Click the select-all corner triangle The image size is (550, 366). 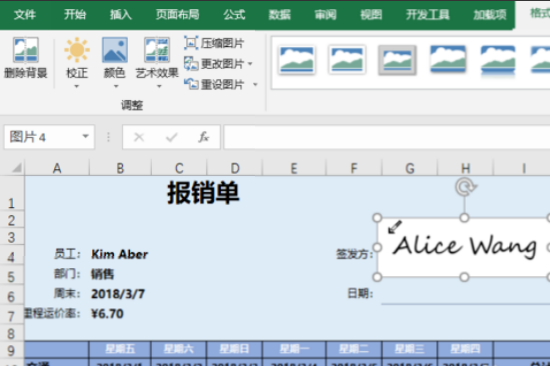point(17,168)
